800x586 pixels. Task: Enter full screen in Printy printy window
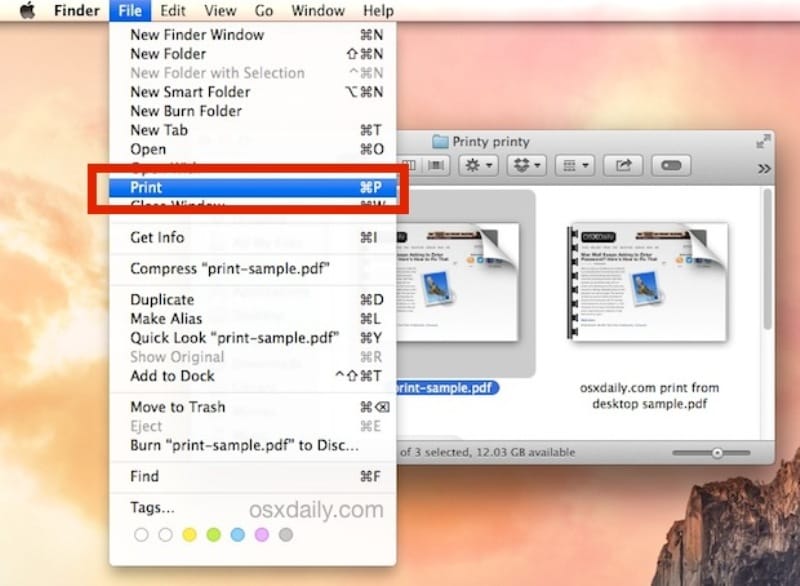click(763, 141)
